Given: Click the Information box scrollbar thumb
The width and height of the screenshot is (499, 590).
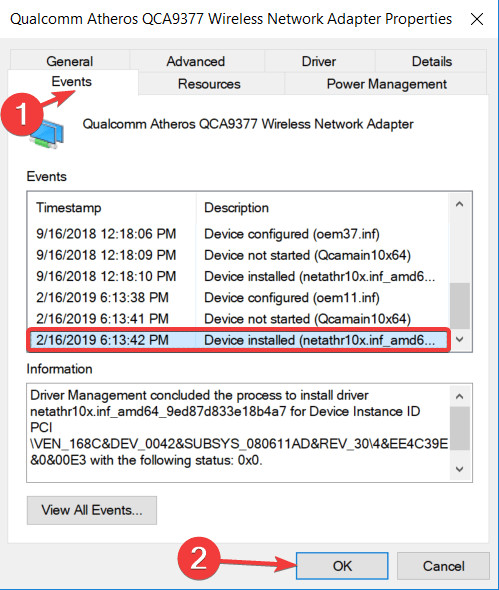Looking at the screenshot, I should pos(460,428).
